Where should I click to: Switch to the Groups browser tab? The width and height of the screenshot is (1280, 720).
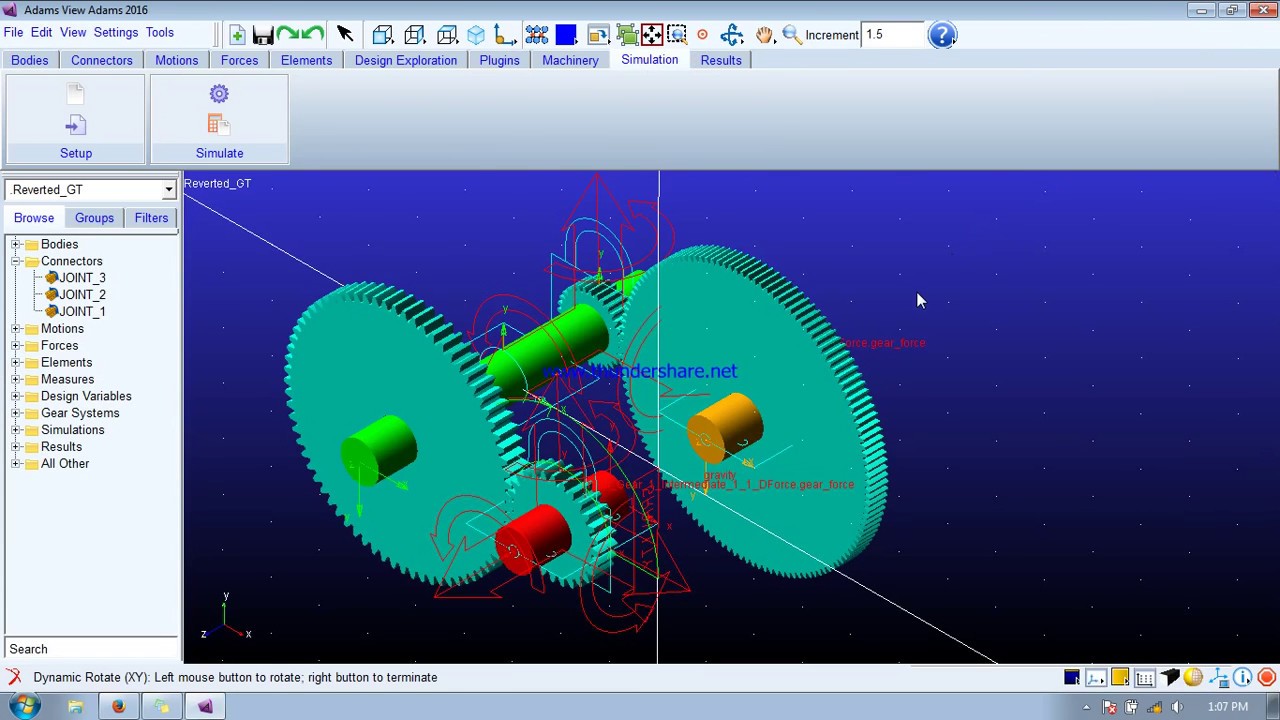(94, 218)
